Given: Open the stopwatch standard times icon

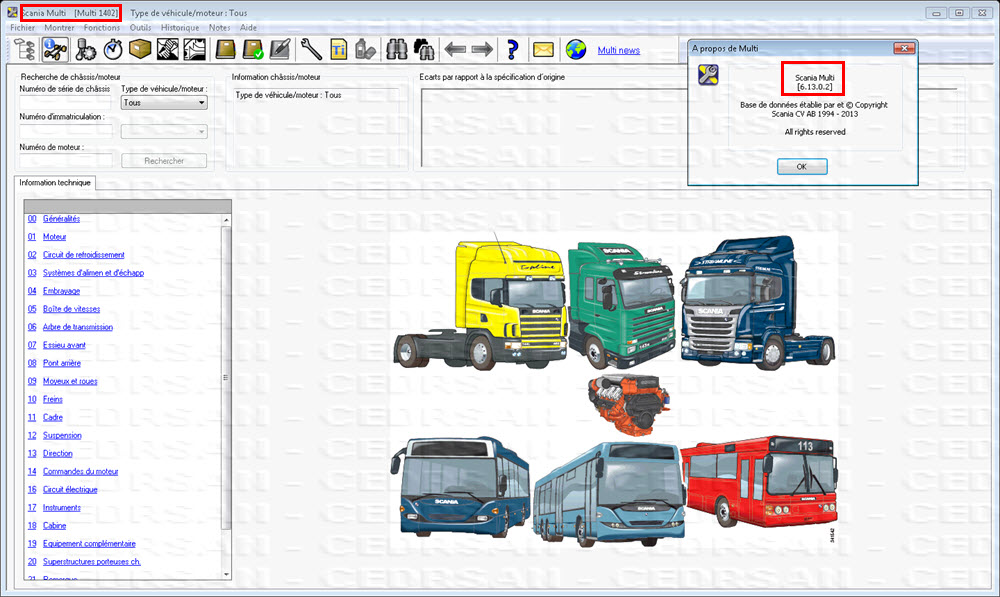Looking at the screenshot, I should [113, 49].
